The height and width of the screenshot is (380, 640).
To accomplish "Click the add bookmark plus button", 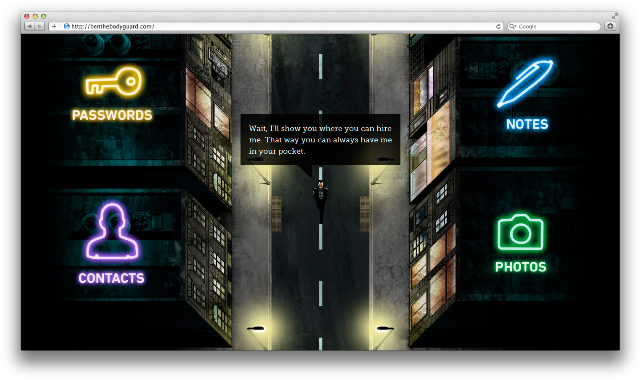I will point(54,27).
